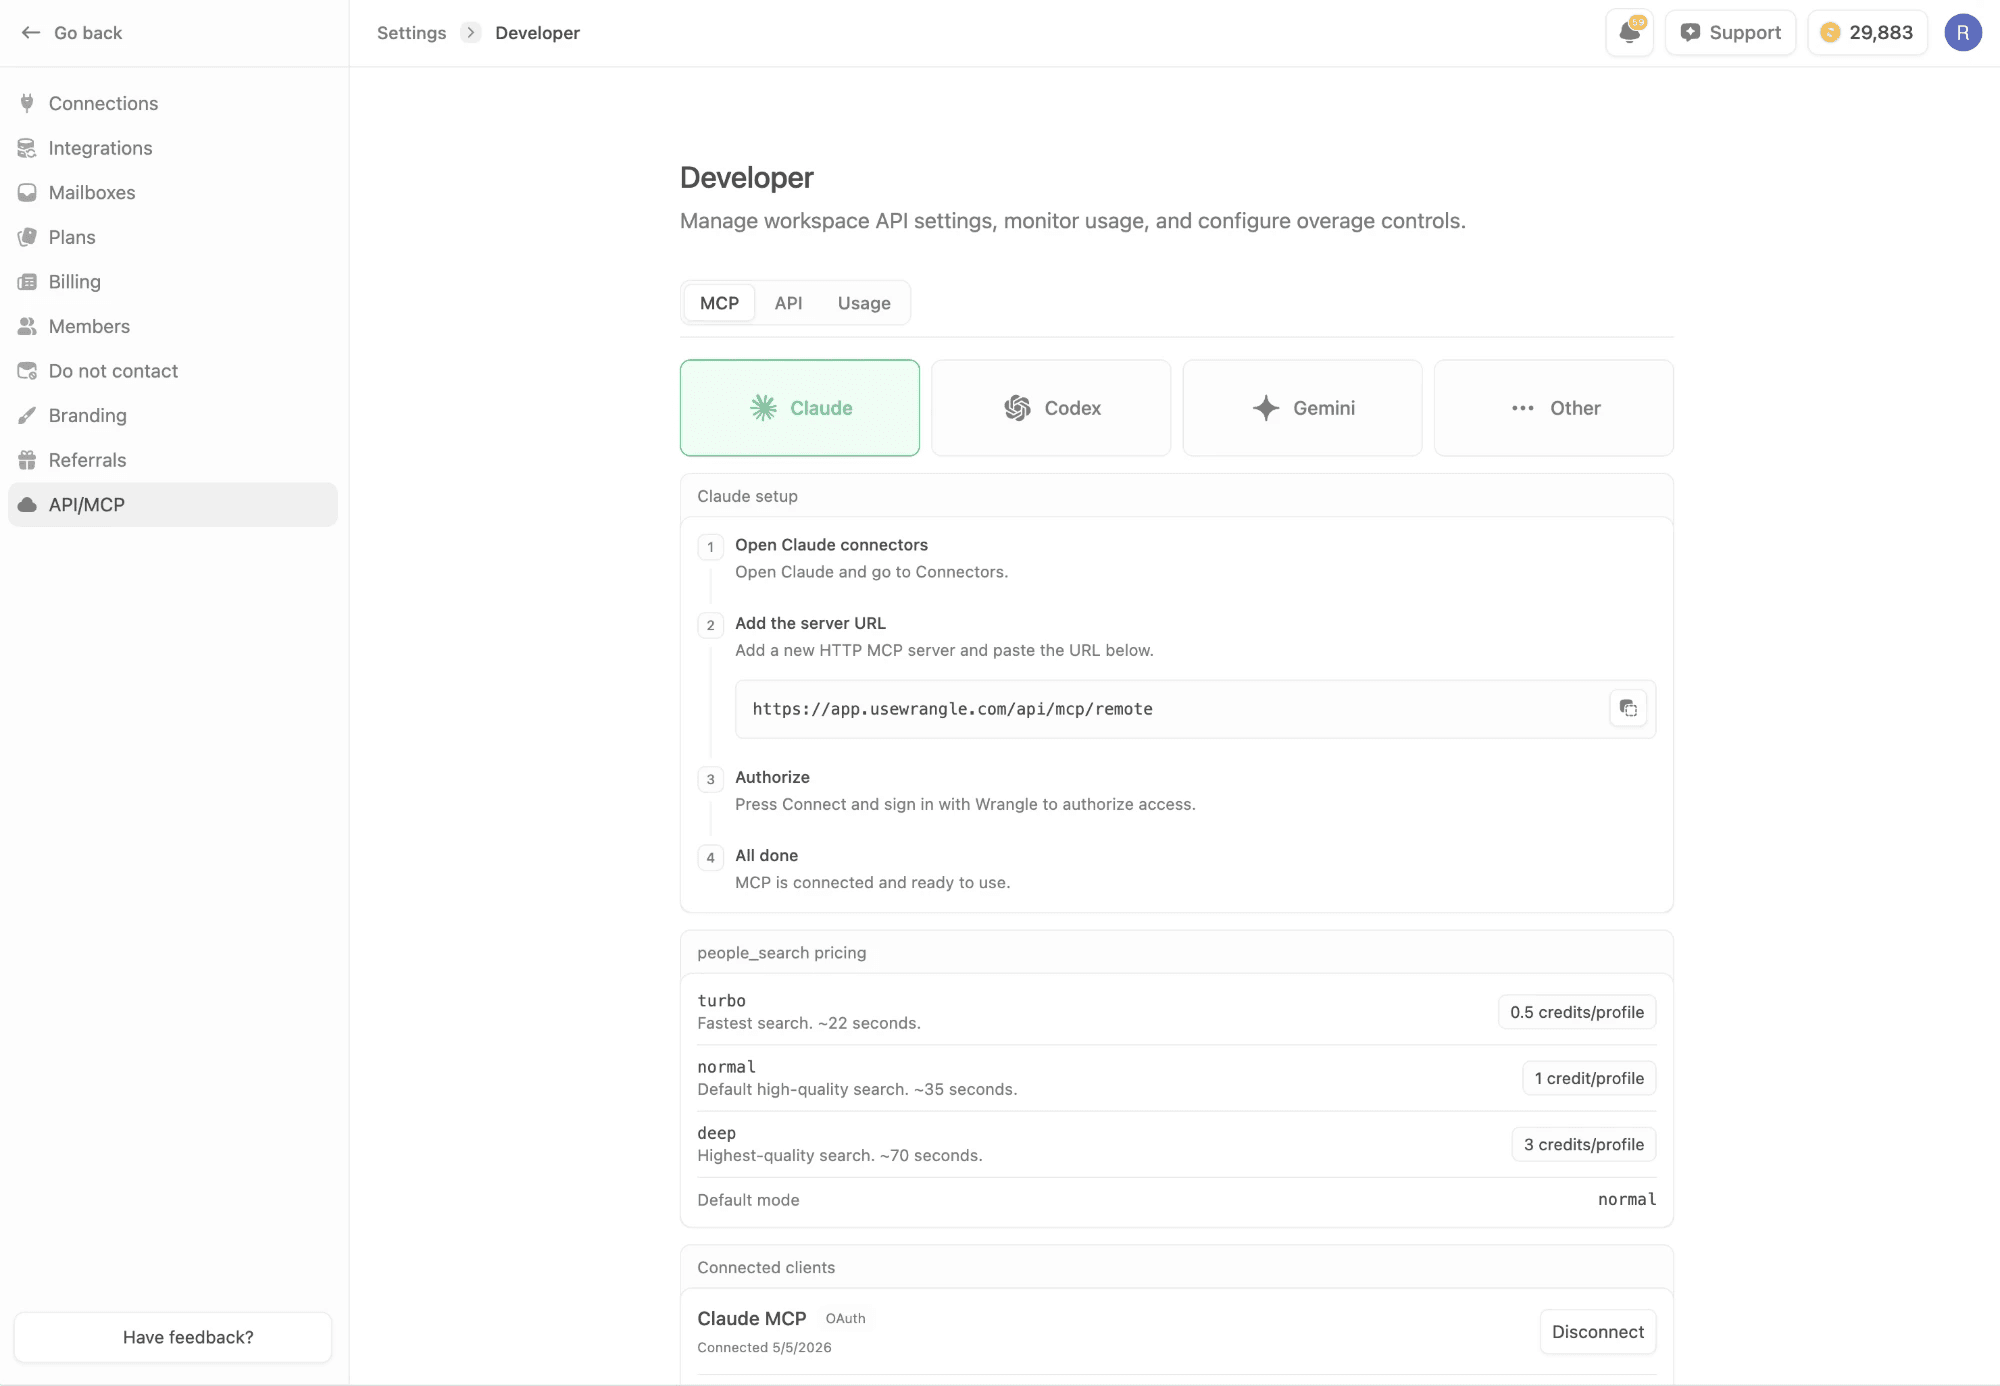Click the Support chat icon
2000x1386 pixels.
tap(1690, 33)
